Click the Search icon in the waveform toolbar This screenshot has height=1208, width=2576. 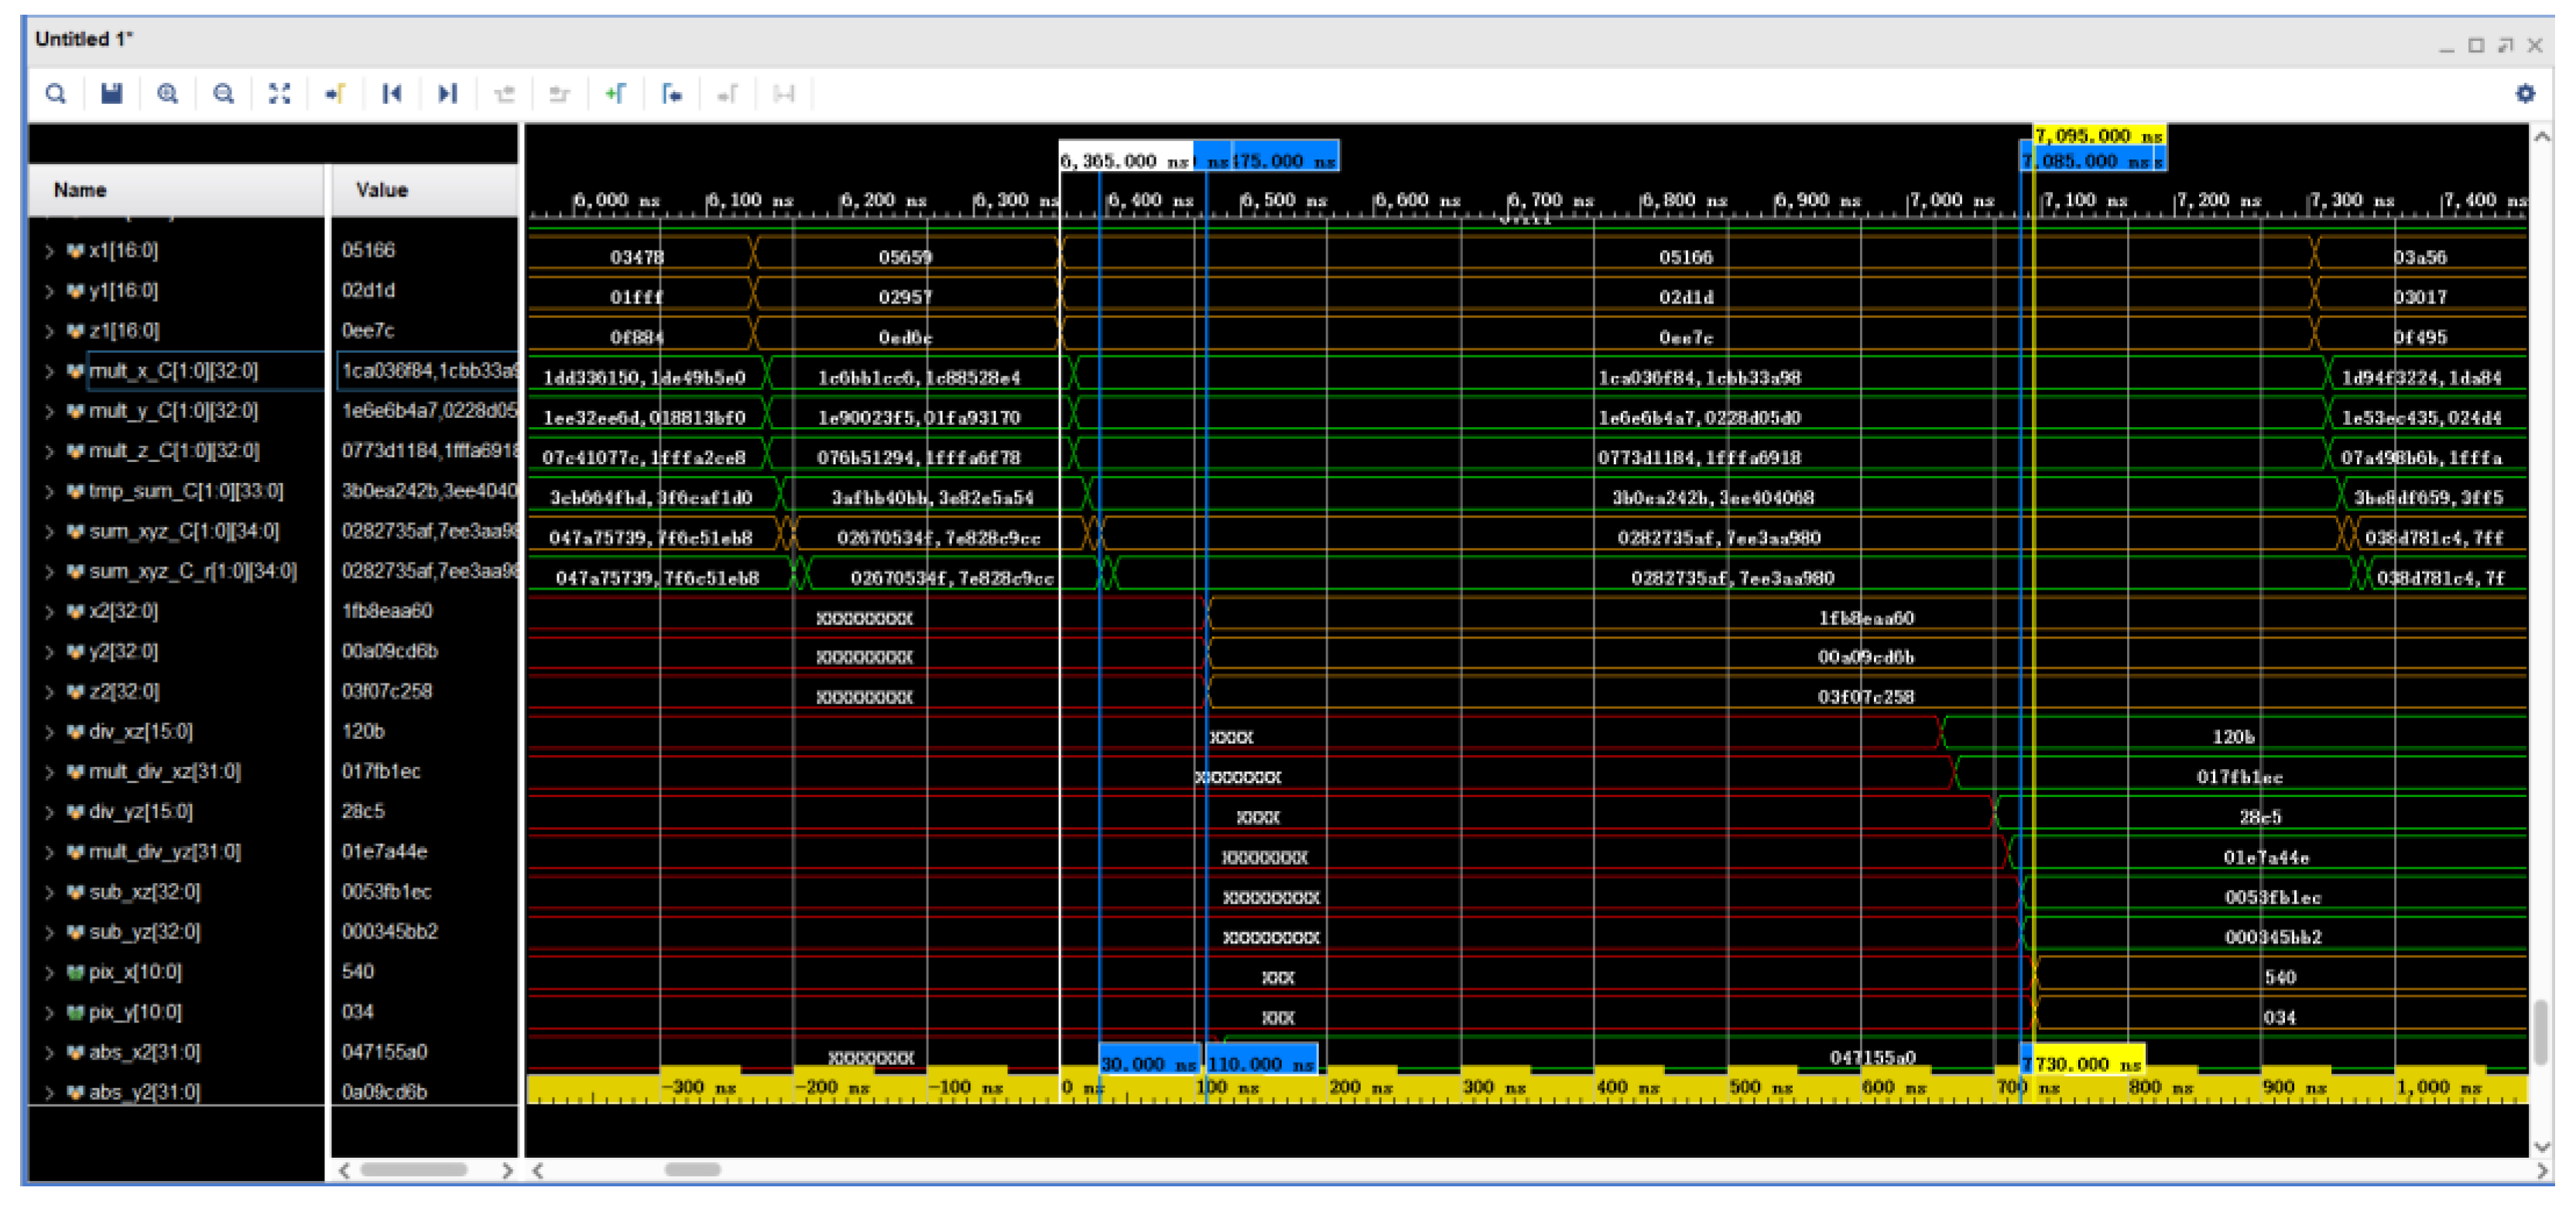[56, 94]
